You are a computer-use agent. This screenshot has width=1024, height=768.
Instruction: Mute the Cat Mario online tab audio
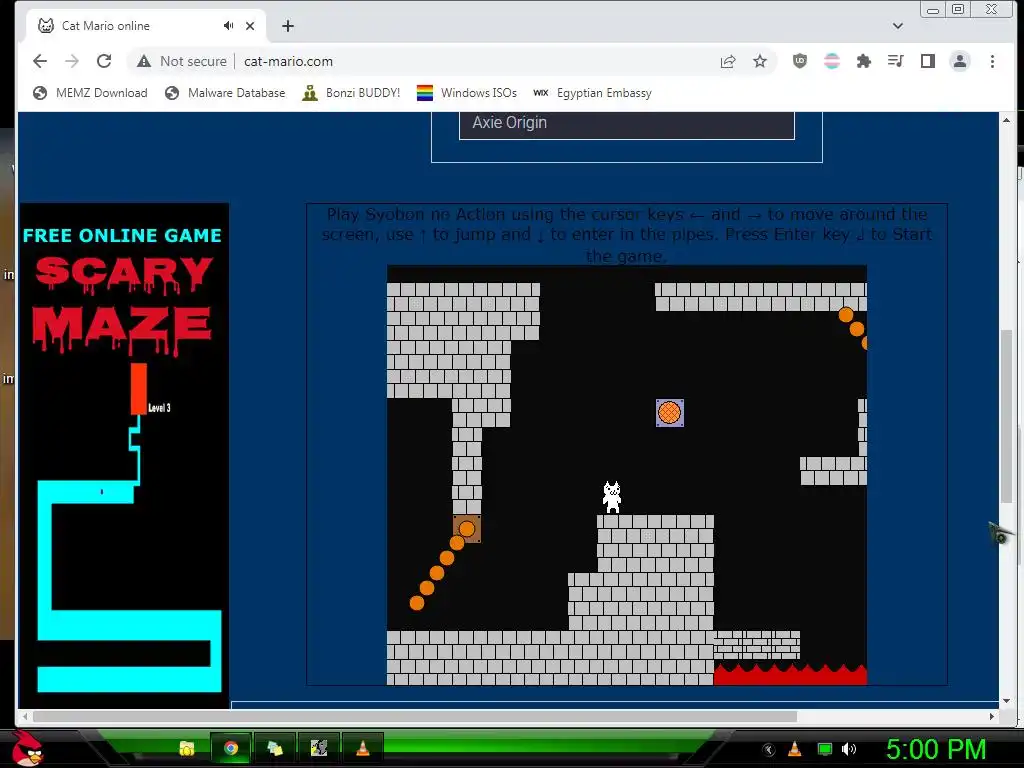pos(228,26)
